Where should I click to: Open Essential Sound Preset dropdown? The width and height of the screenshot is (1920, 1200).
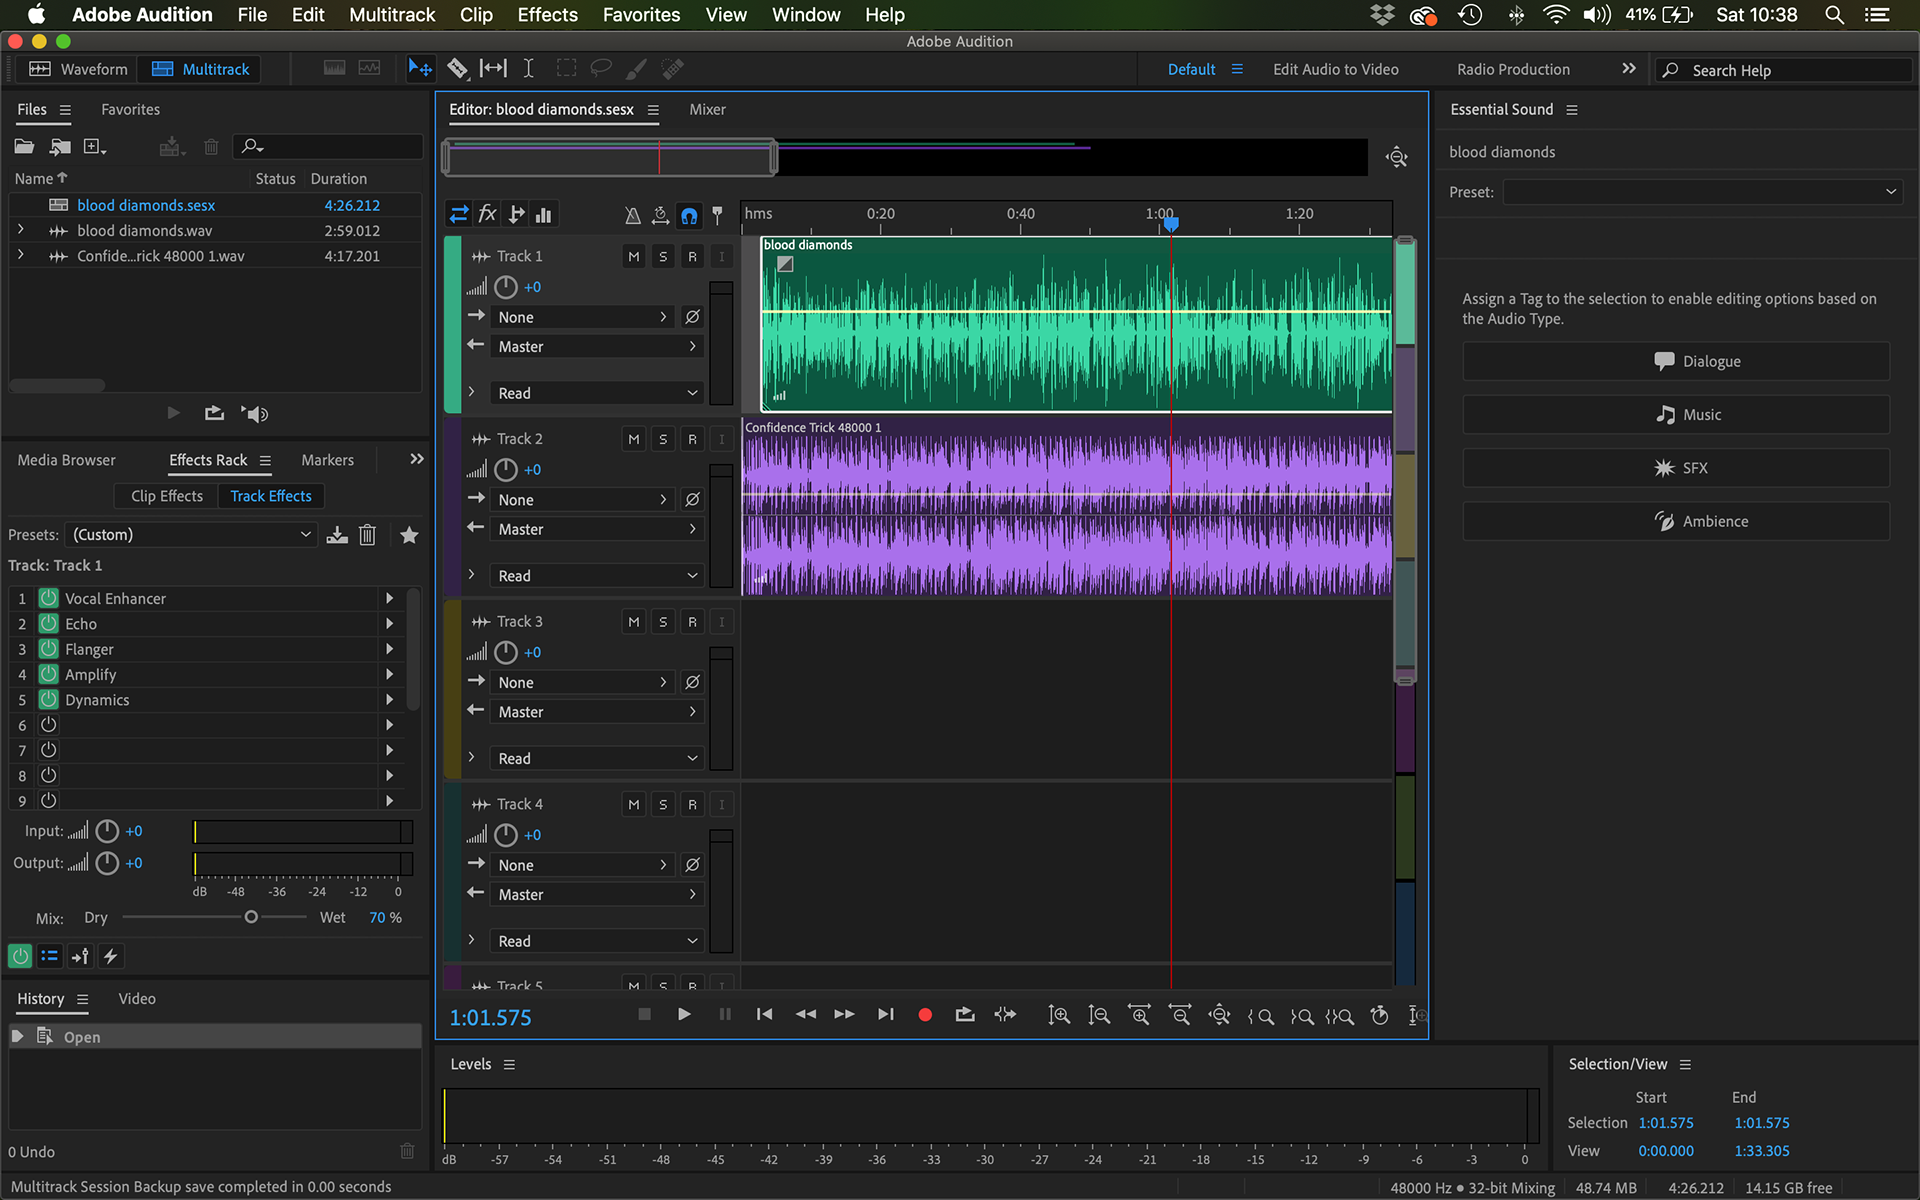click(x=1702, y=192)
